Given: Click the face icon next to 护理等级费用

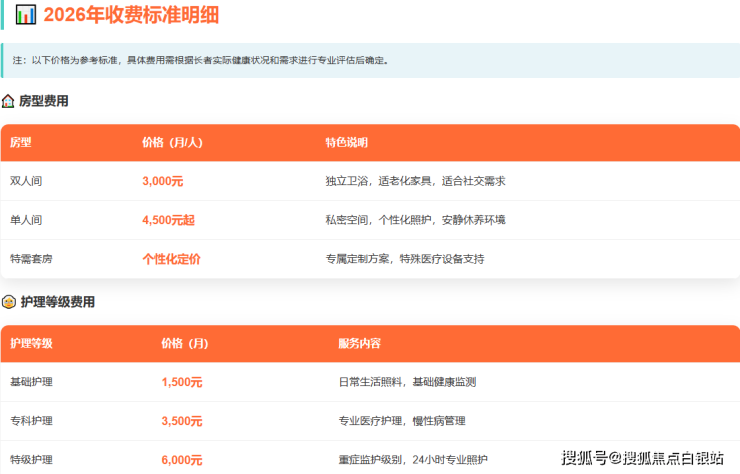Looking at the screenshot, I should coord(9,302).
